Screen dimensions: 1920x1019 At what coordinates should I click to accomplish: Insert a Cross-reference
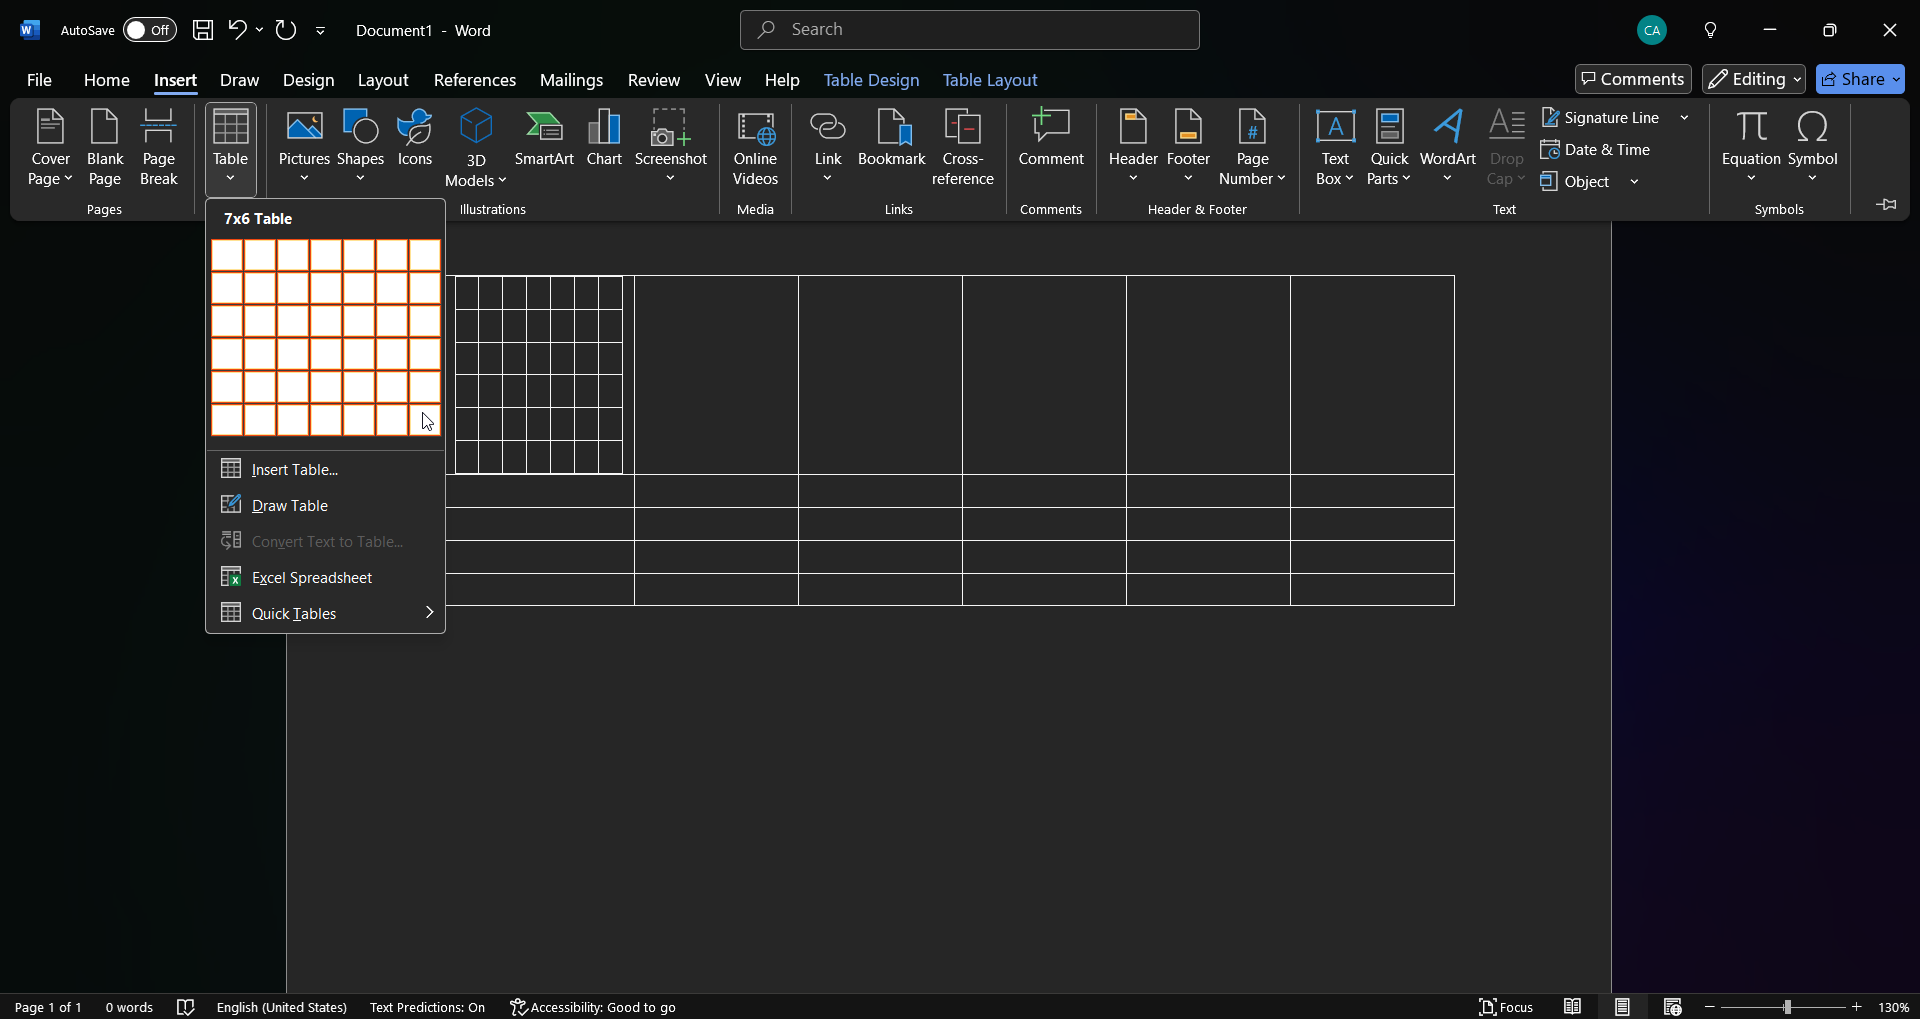click(962, 147)
